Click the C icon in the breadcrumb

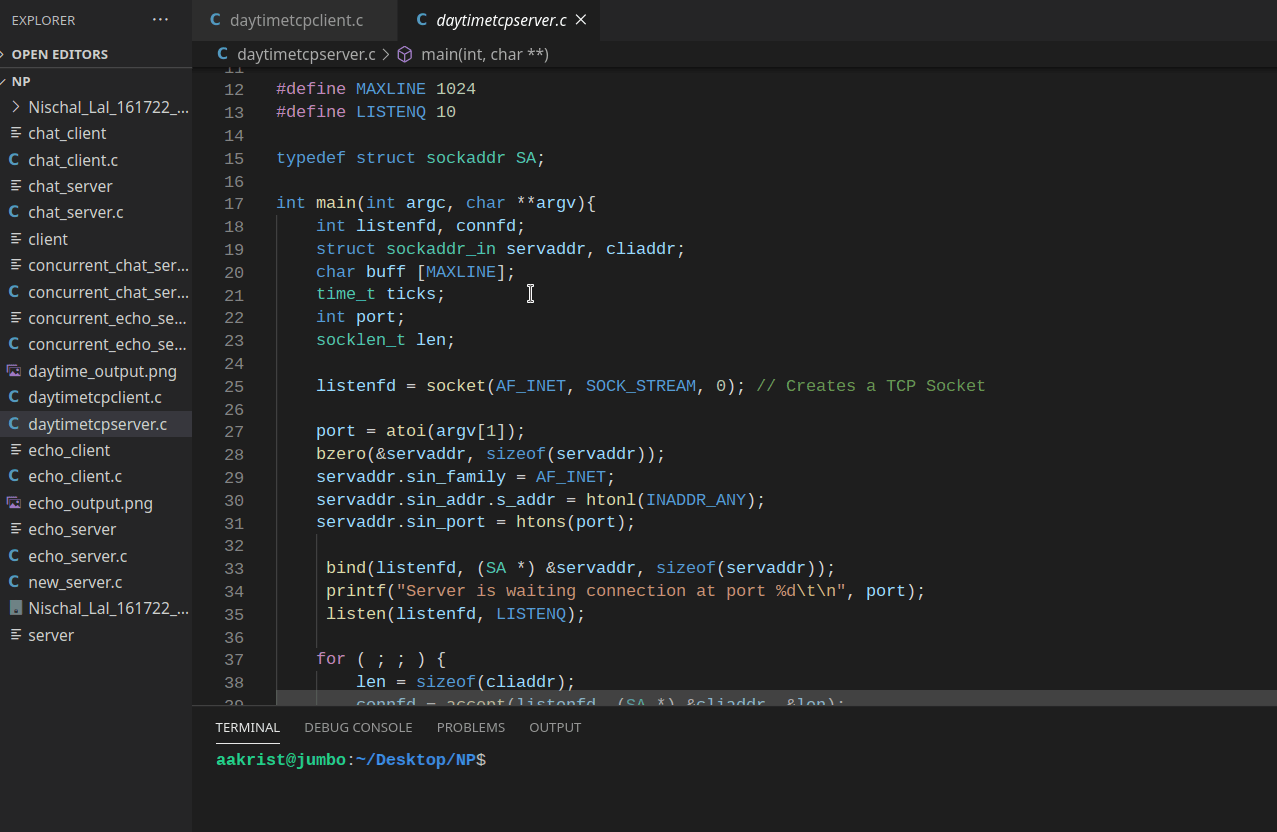coord(222,54)
